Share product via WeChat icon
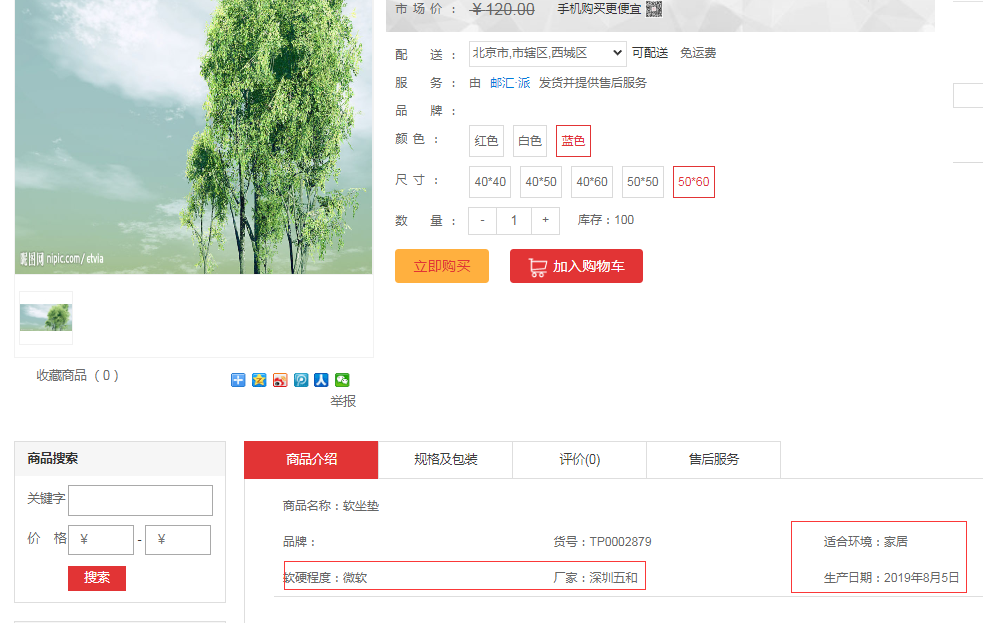The height and width of the screenshot is (623, 983). 342,380
